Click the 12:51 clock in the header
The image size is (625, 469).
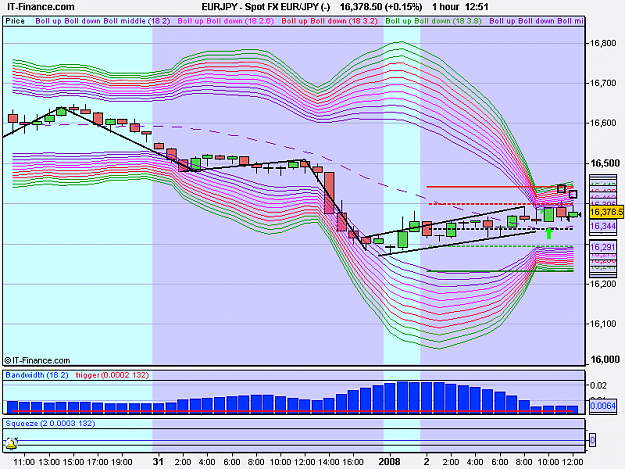point(476,7)
